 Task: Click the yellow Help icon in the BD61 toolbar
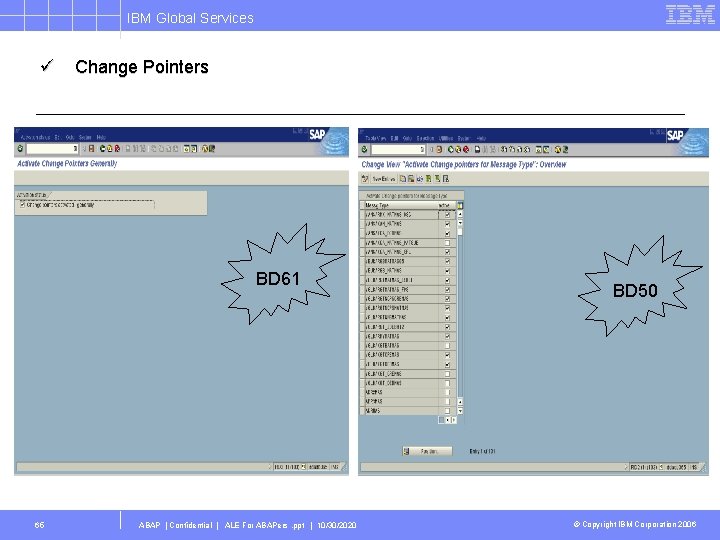[205, 148]
